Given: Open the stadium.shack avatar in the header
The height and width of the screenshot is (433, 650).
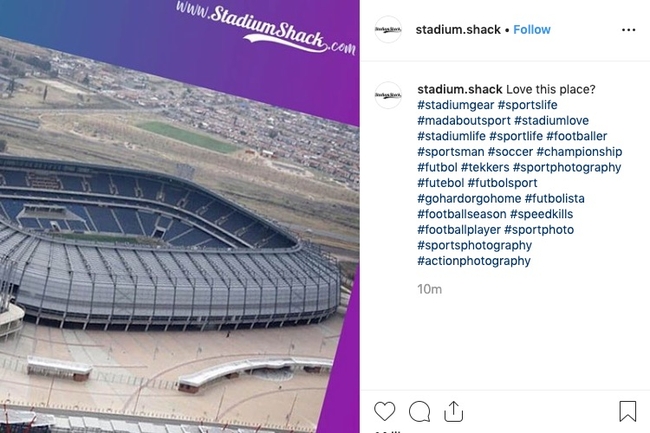Looking at the screenshot, I should (388, 30).
